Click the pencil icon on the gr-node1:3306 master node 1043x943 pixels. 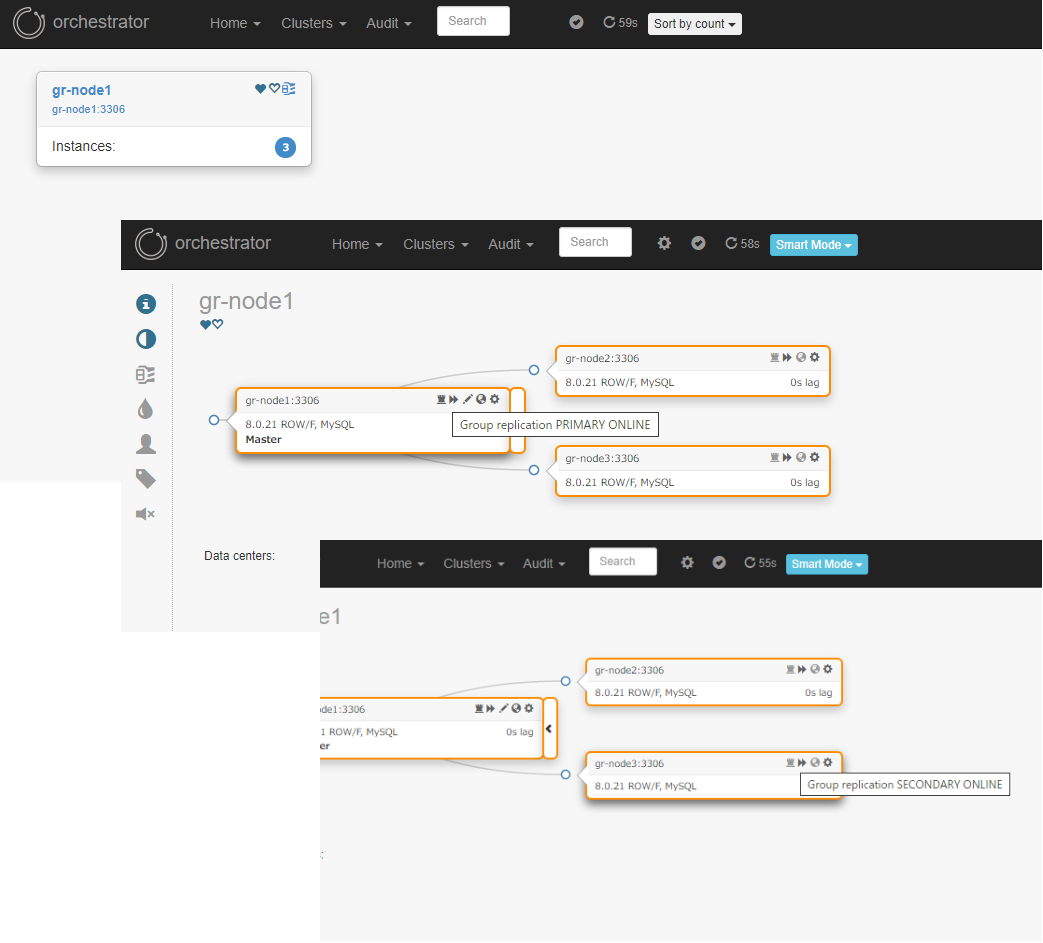point(468,399)
